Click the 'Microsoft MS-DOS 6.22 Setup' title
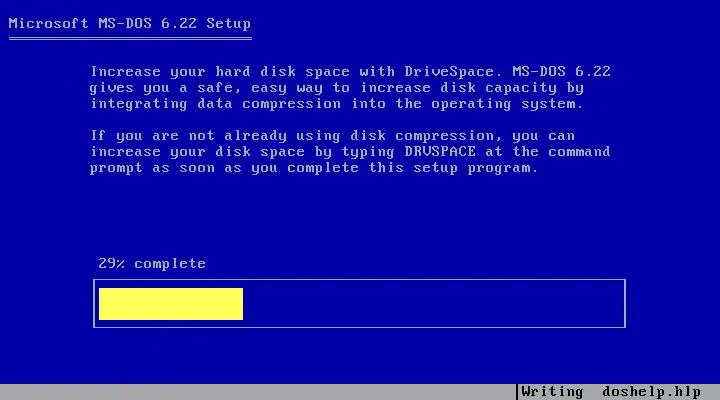This screenshot has height=400, width=720. 129,23
